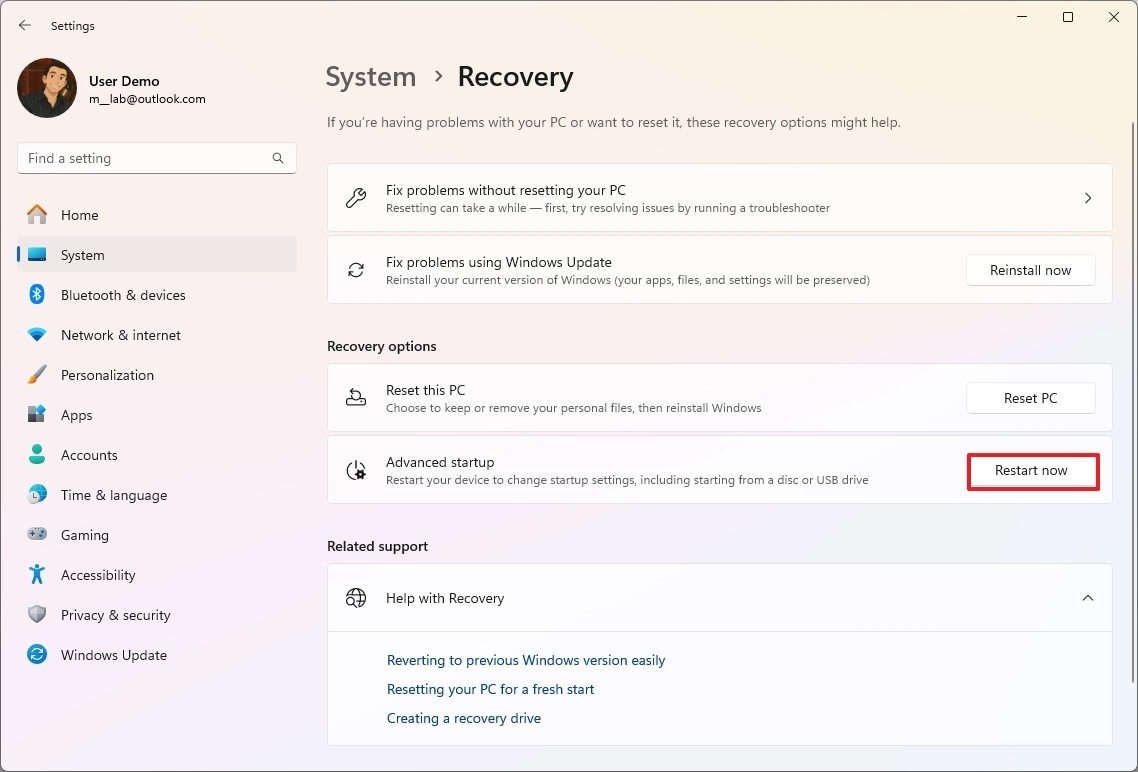Open Personalization settings

click(157, 374)
